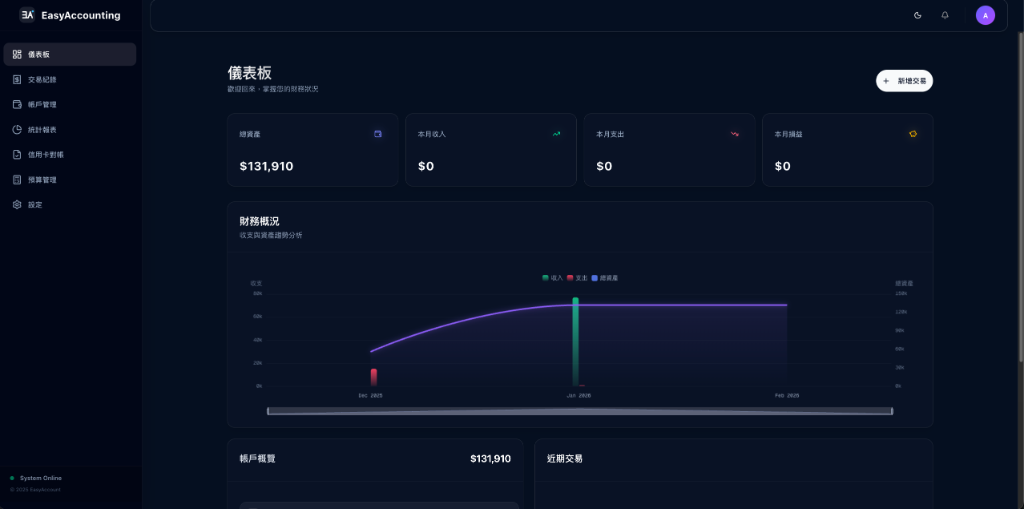Click the EasyAccounting logo icon
Image resolution: width=1024 pixels, height=509 pixels.
[x=27, y=15]
